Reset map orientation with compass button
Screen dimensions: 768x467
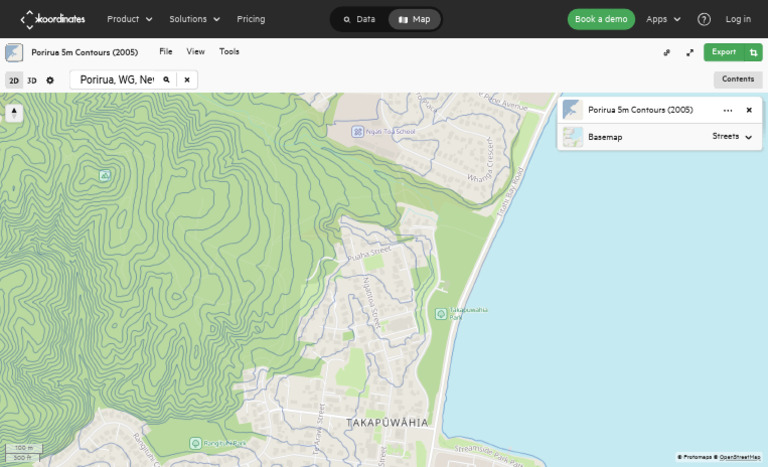coord(14,113)
